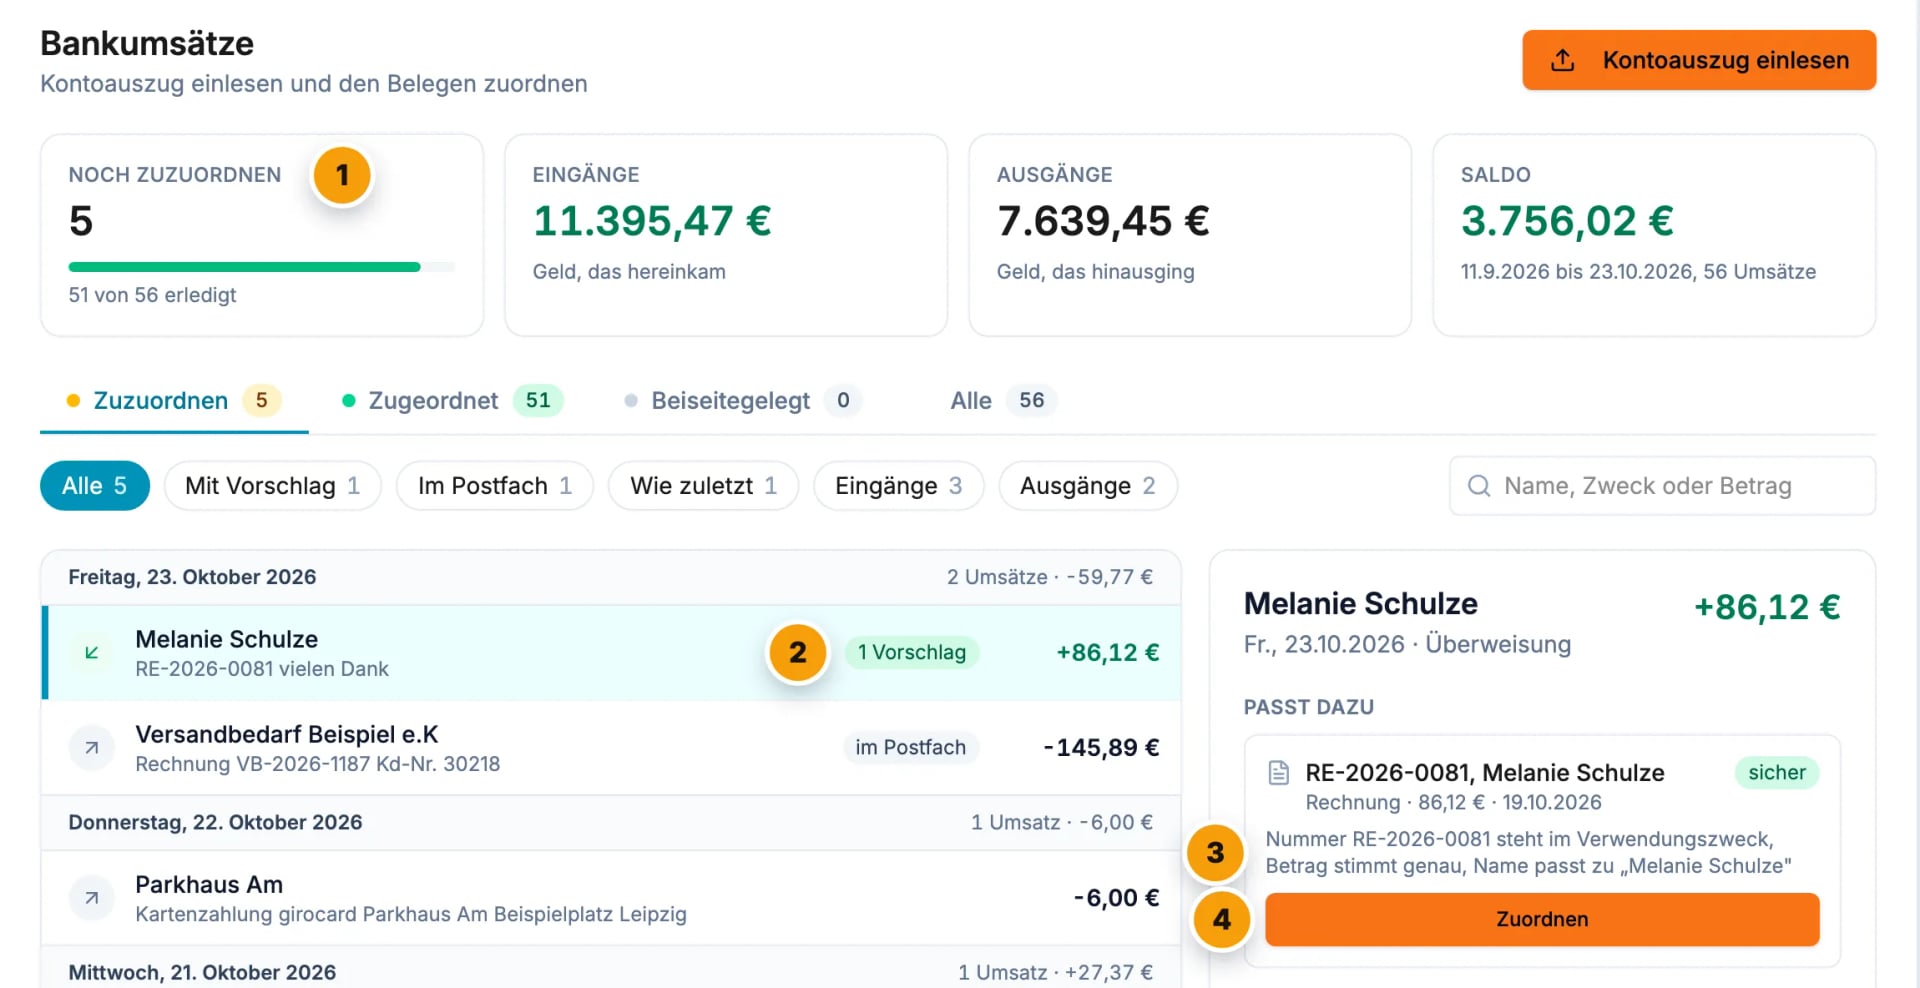
Task: Click the Noch zuzuordnen summary card
Action: pyautogui.click(x=262, y=235)
